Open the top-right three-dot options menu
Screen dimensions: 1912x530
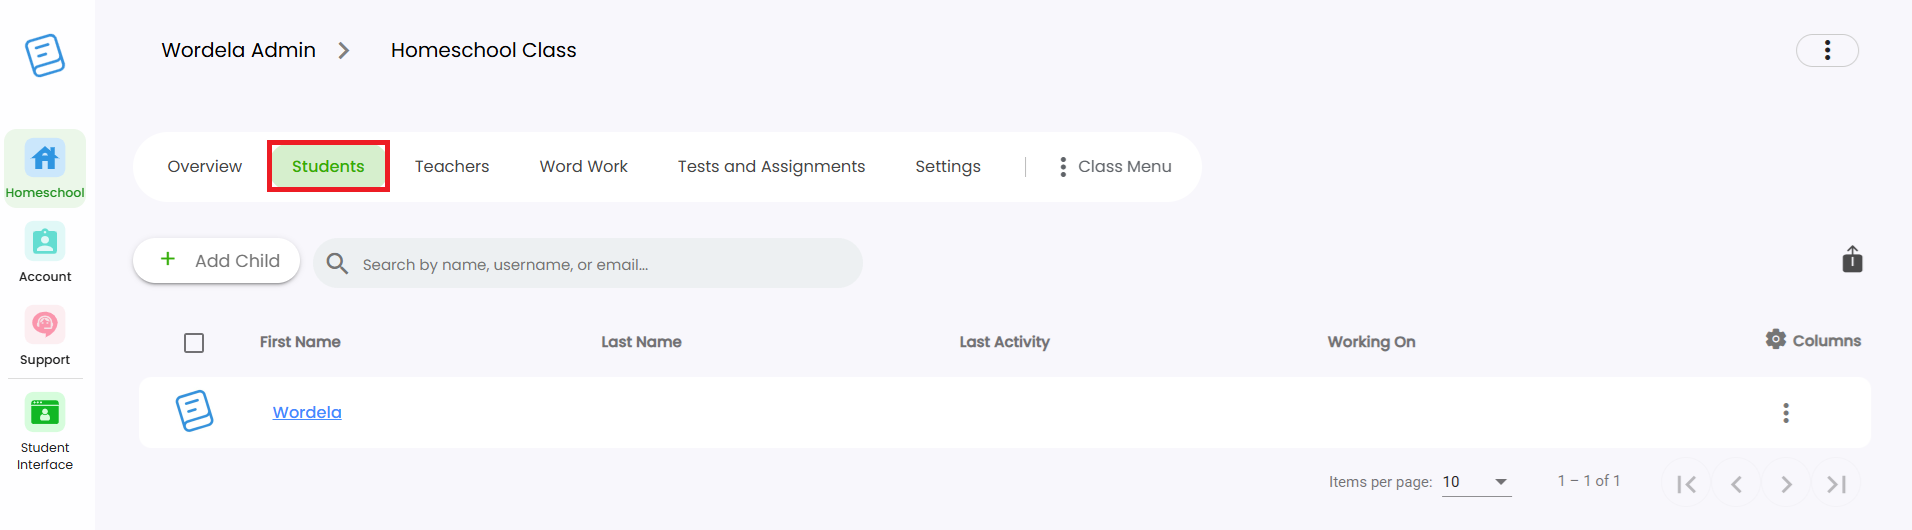[1827, 50]
